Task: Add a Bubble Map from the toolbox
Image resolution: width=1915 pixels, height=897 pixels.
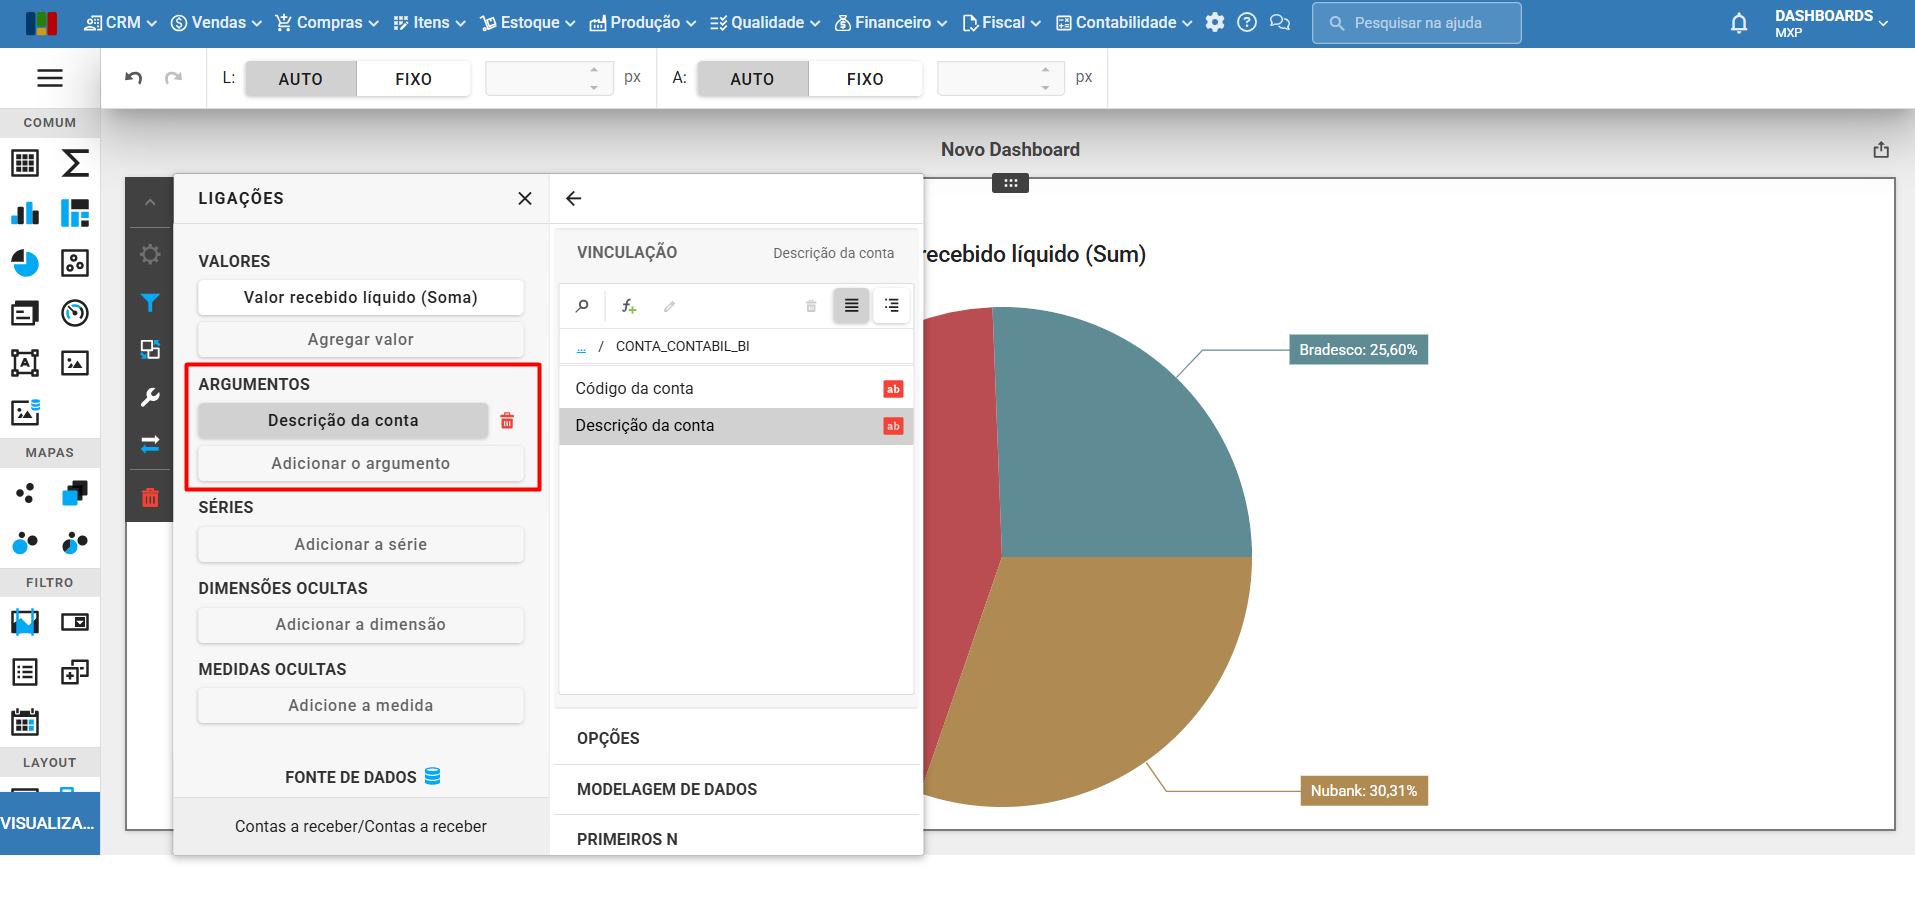Action: (25, 543)
